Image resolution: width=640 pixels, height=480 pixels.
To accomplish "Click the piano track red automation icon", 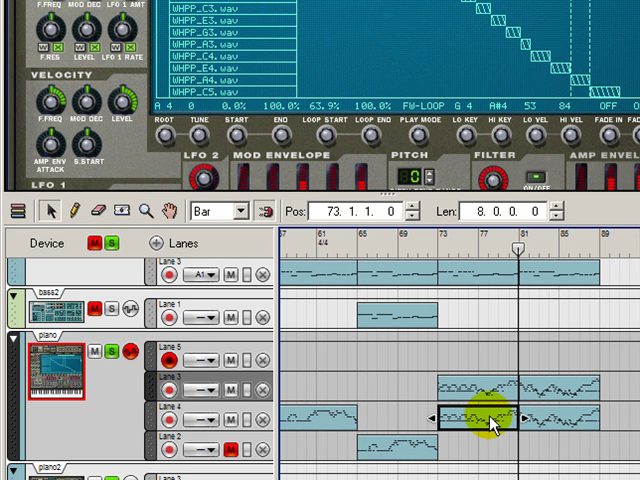I will pos(131,351).
